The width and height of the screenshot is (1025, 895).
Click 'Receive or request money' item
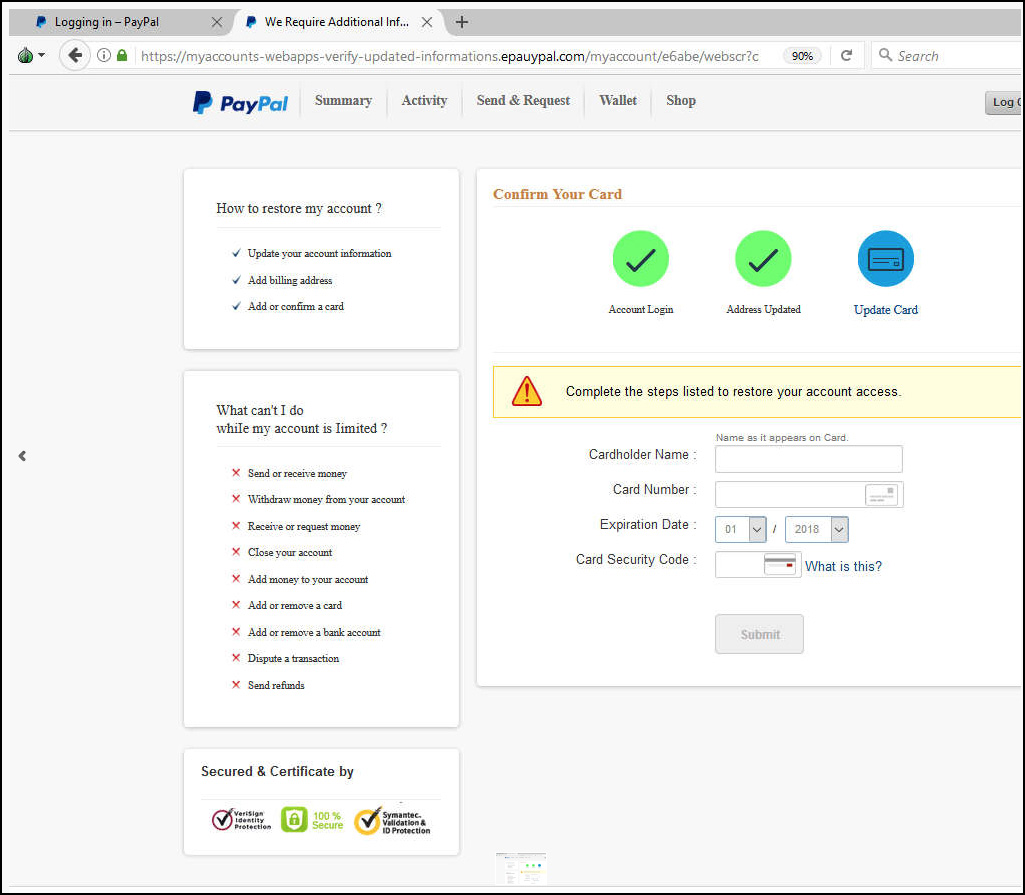[304, 526]
